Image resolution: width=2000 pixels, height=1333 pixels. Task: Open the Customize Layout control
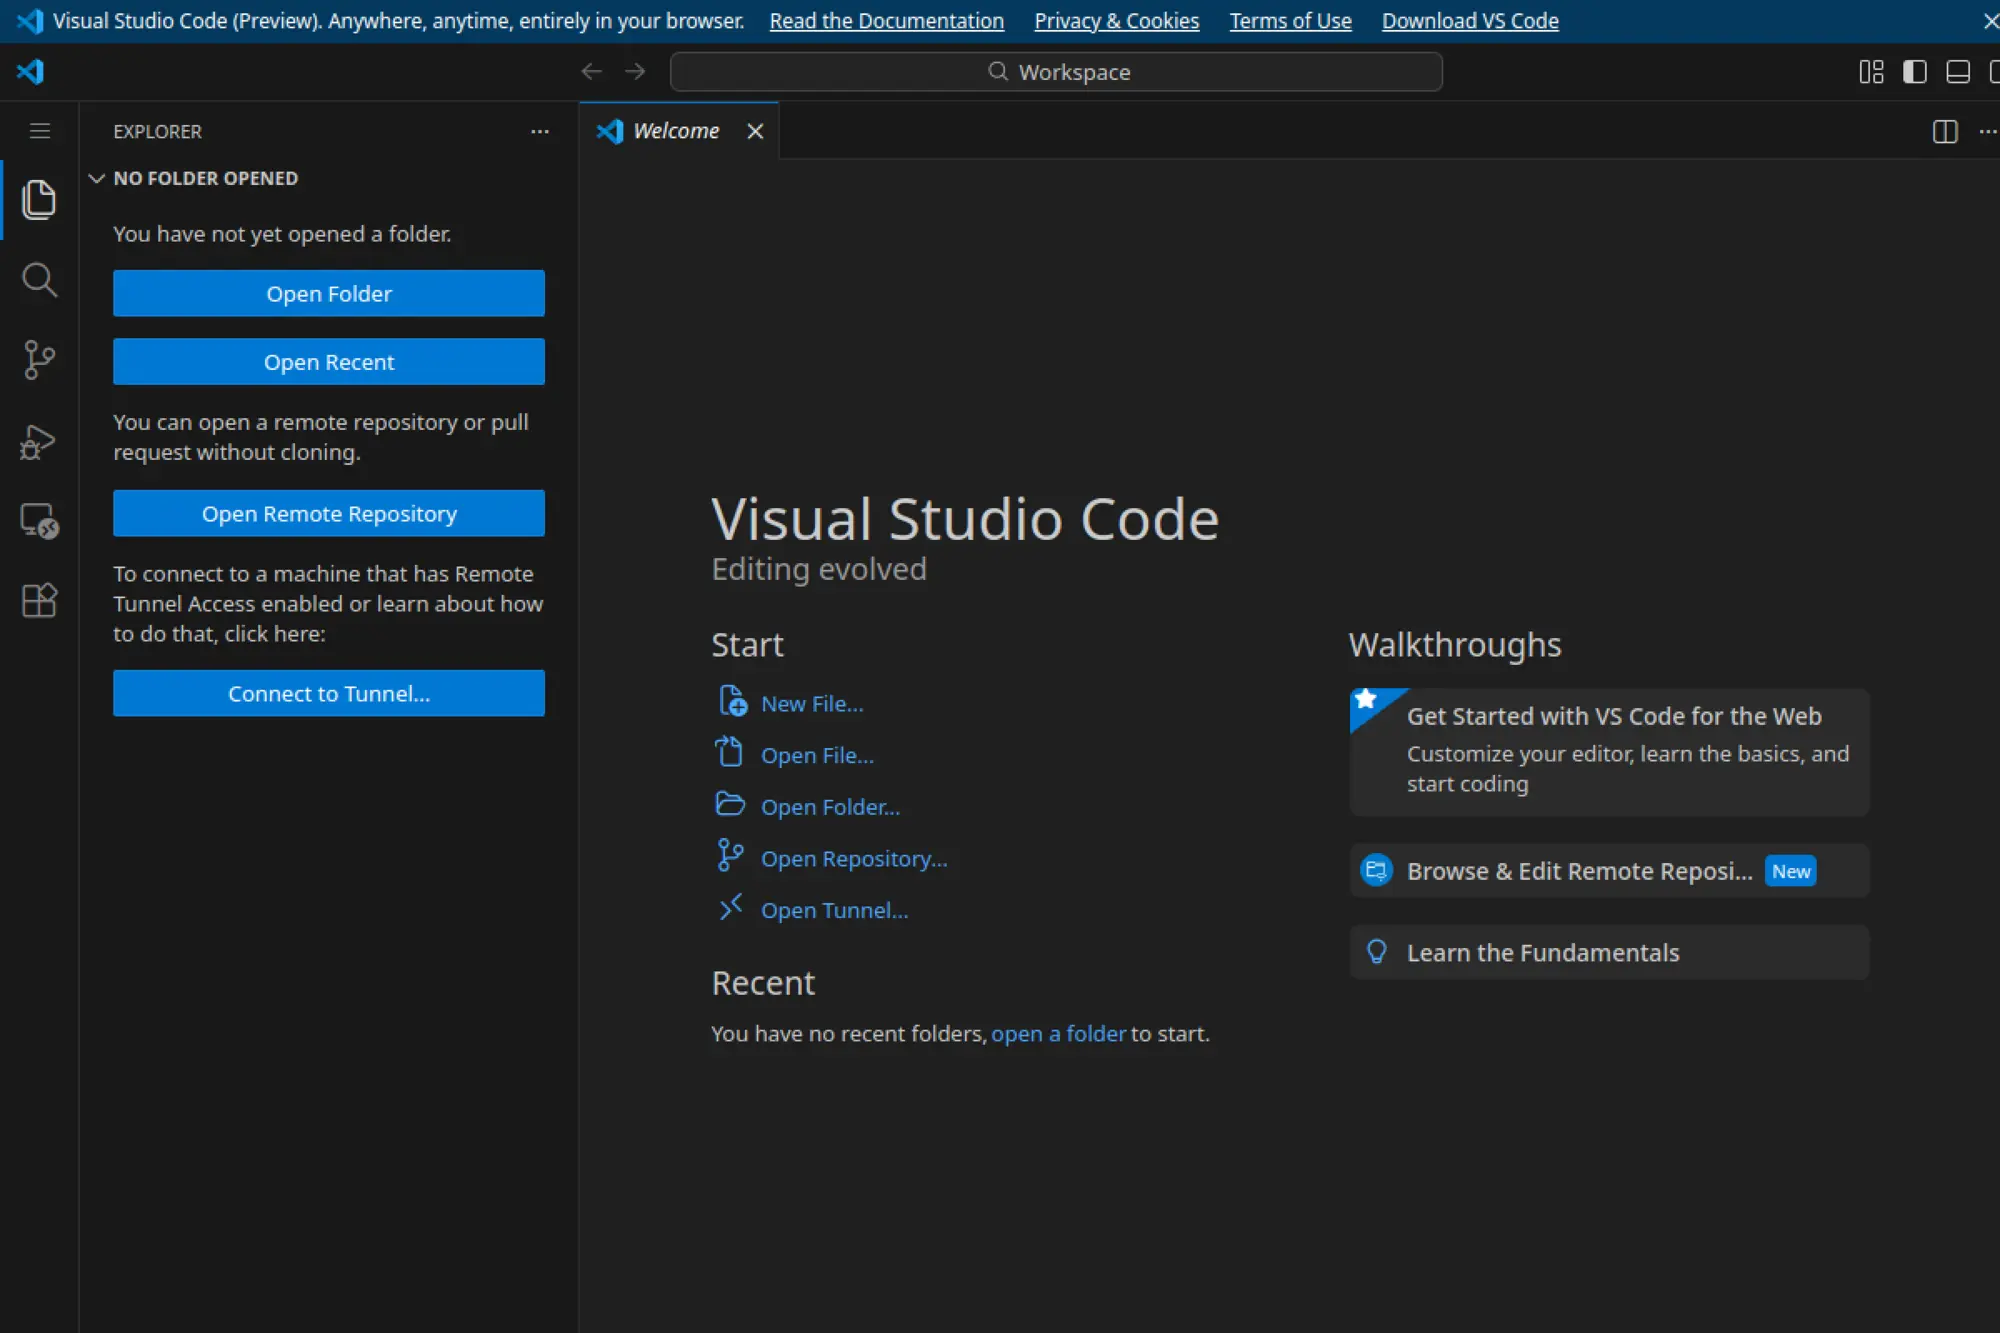click(x=1871, y=71)
